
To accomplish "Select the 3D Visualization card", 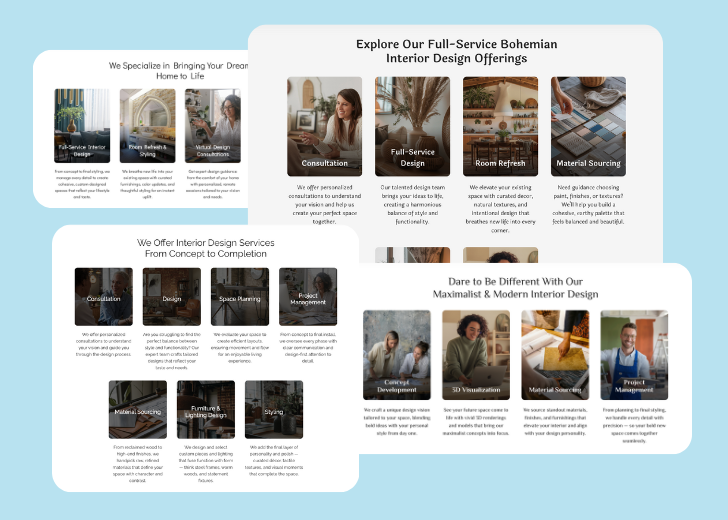I will tap(476, 355).
